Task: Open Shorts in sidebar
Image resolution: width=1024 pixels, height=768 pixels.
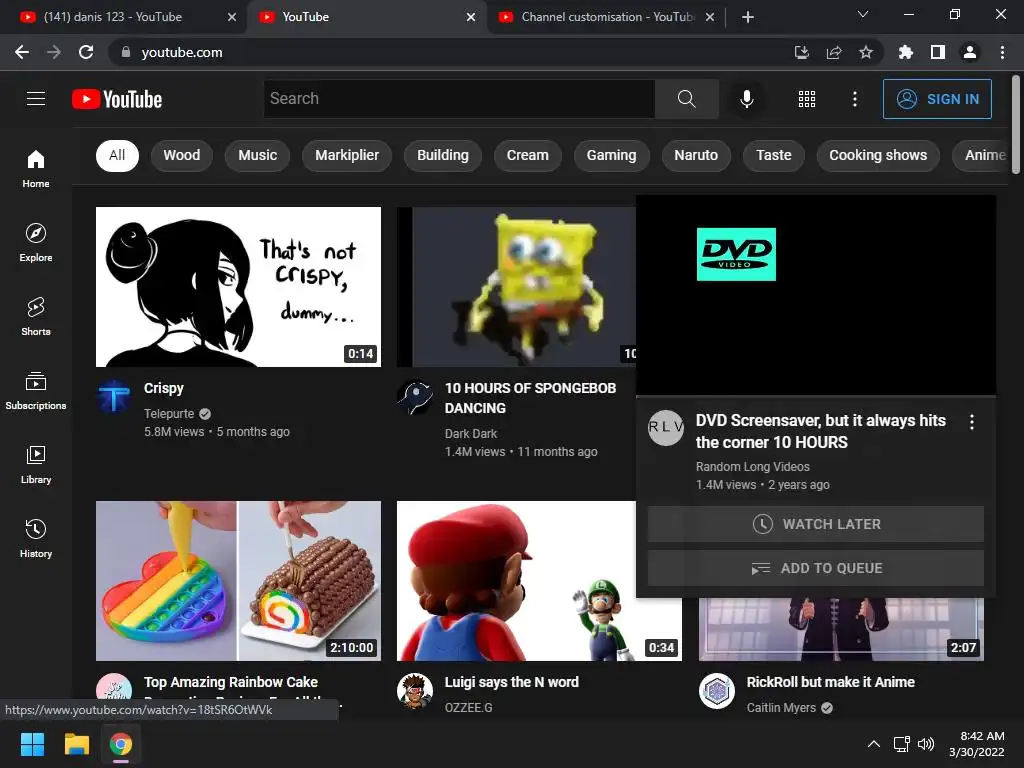Action: pyautogui.click(x=36, y=316)
